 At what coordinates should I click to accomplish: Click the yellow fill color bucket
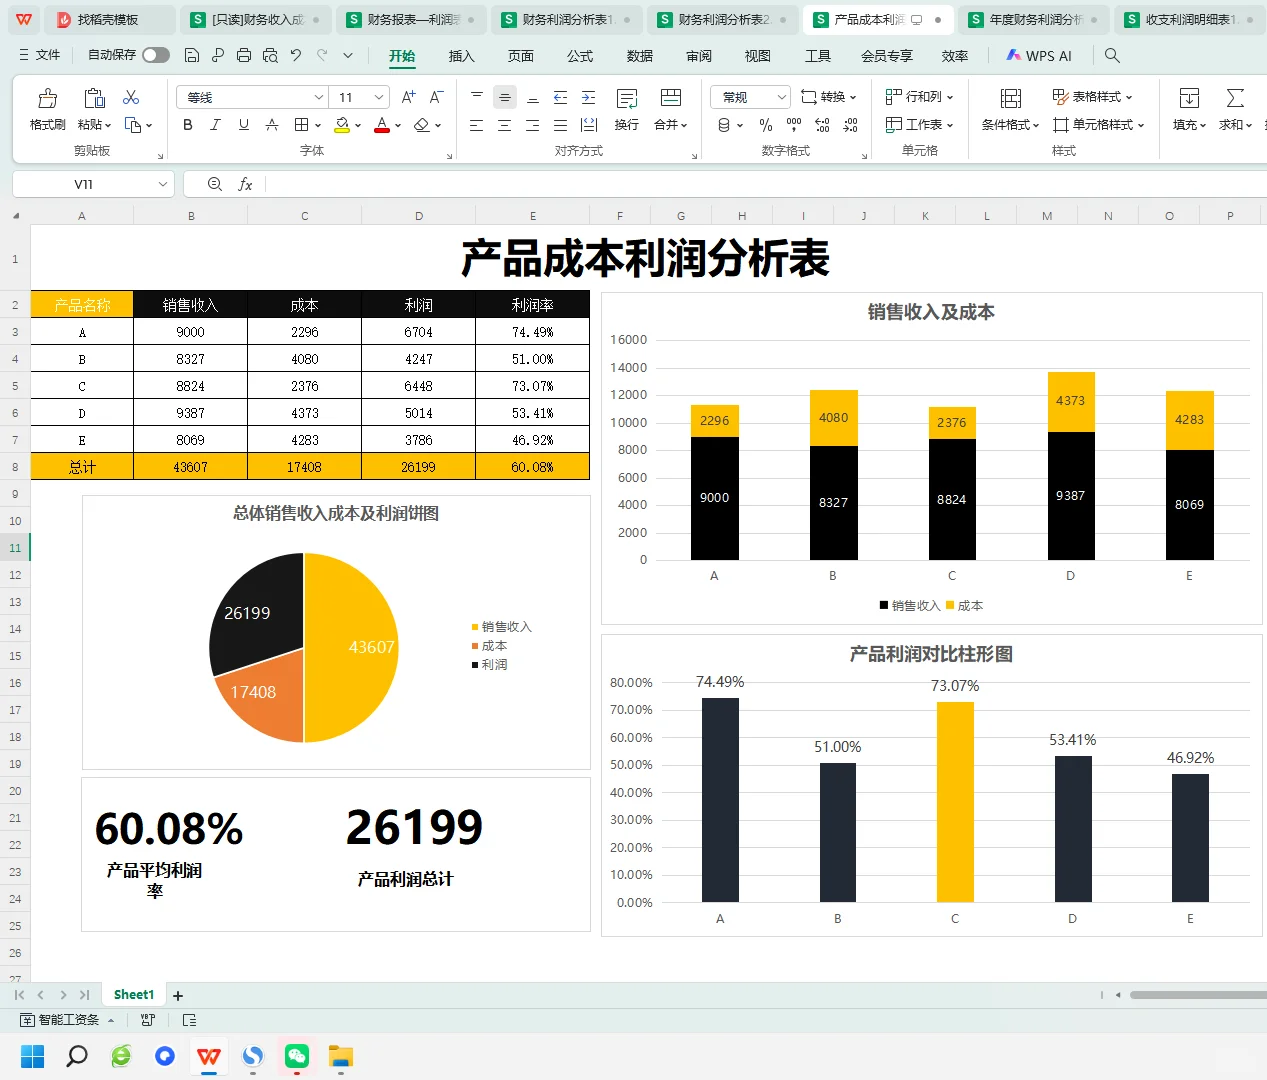tap(342, 125)
